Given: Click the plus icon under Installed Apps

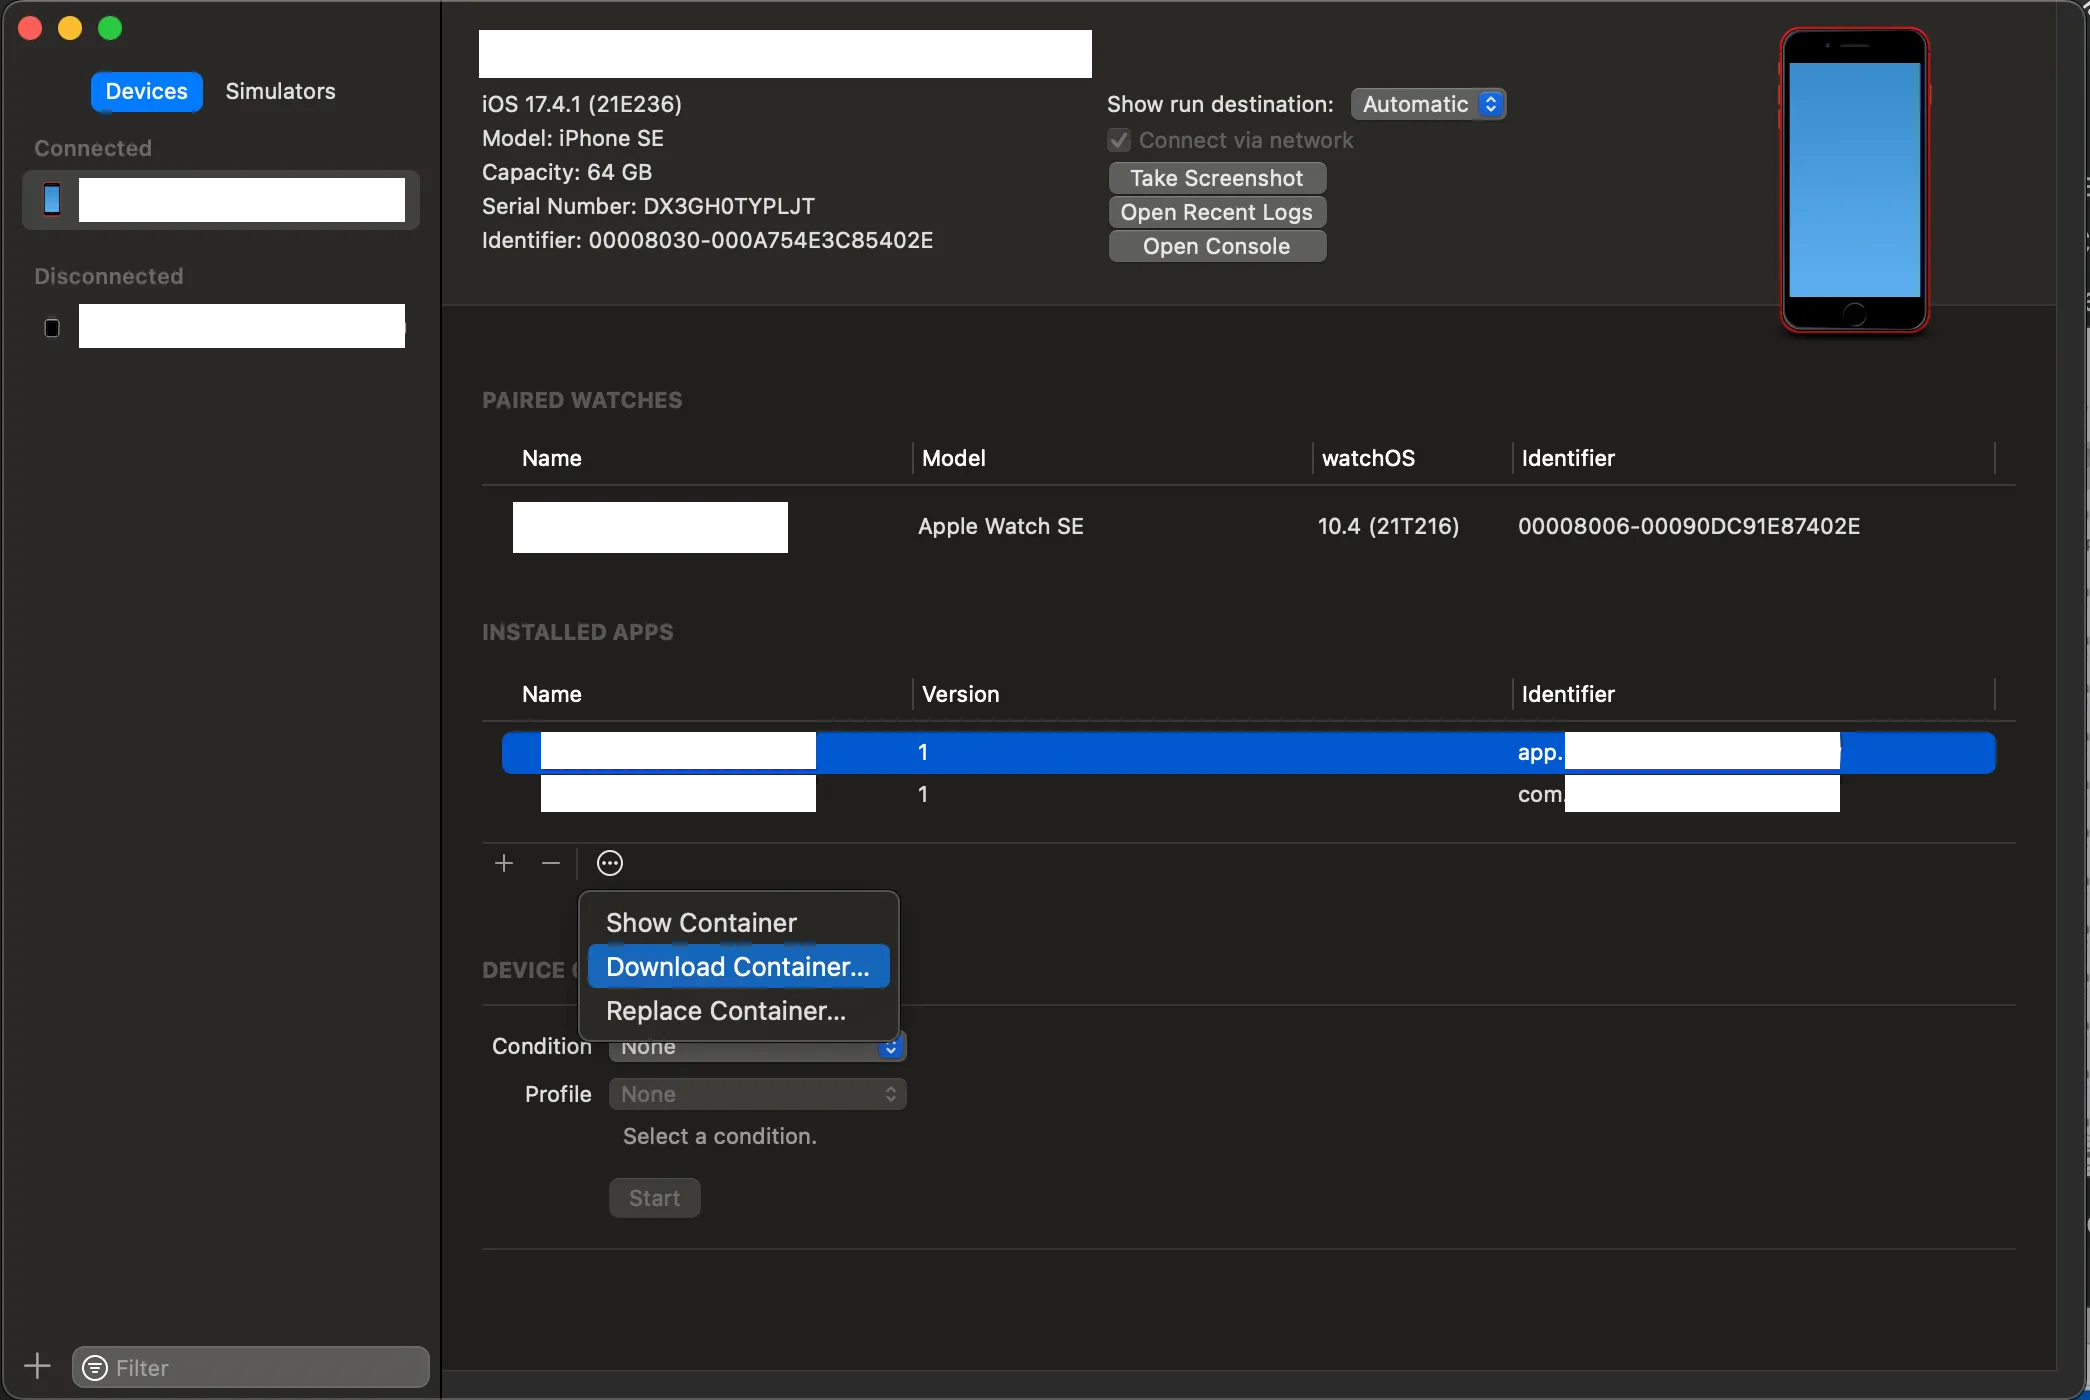Looking at the screenshot, I should coord(504,863).
